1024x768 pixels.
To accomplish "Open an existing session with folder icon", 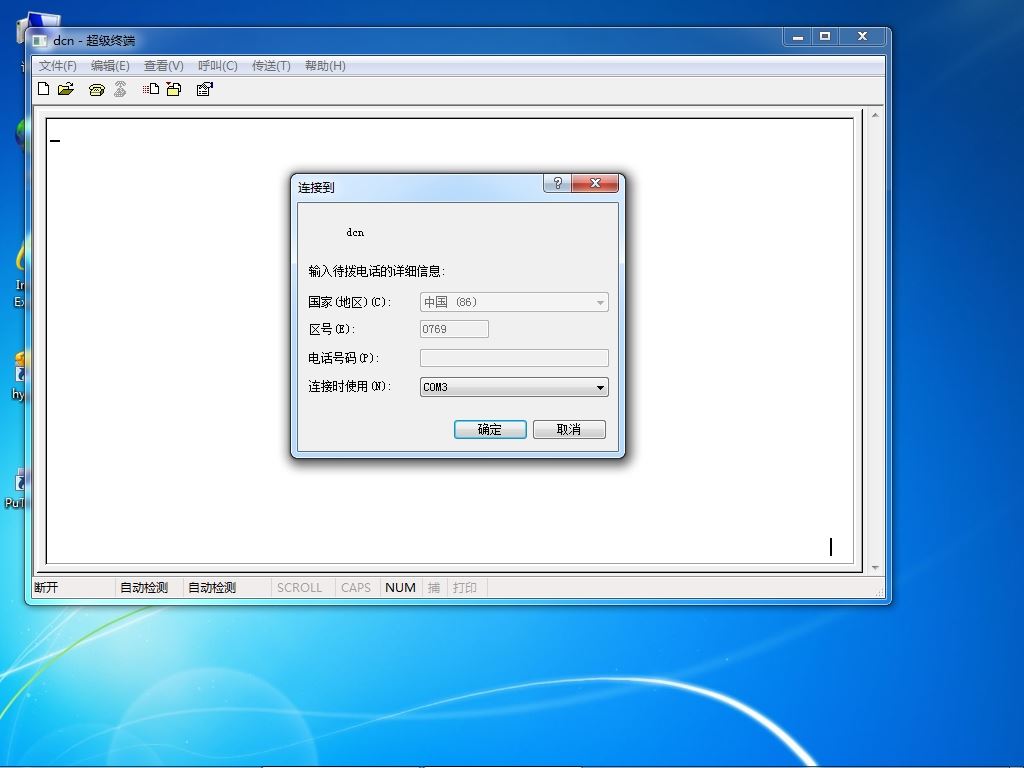I will click(65, 89).
